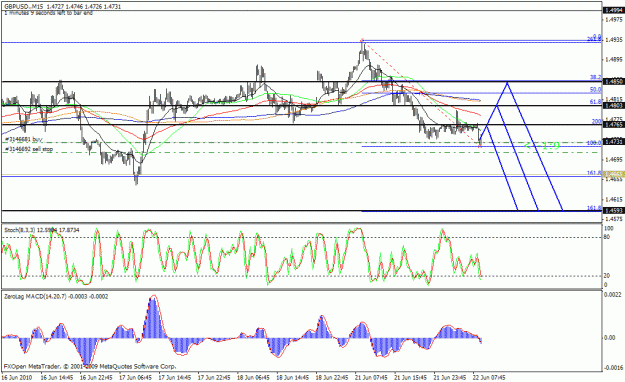Select the highlighted 1.4850 price level tag

coord(613,81)
